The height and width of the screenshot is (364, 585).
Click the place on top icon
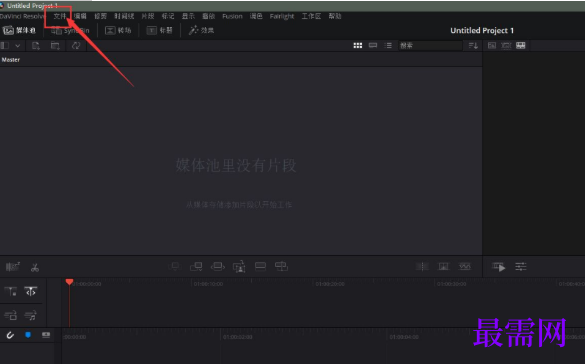pyautogui.click(x=260, y=266)
